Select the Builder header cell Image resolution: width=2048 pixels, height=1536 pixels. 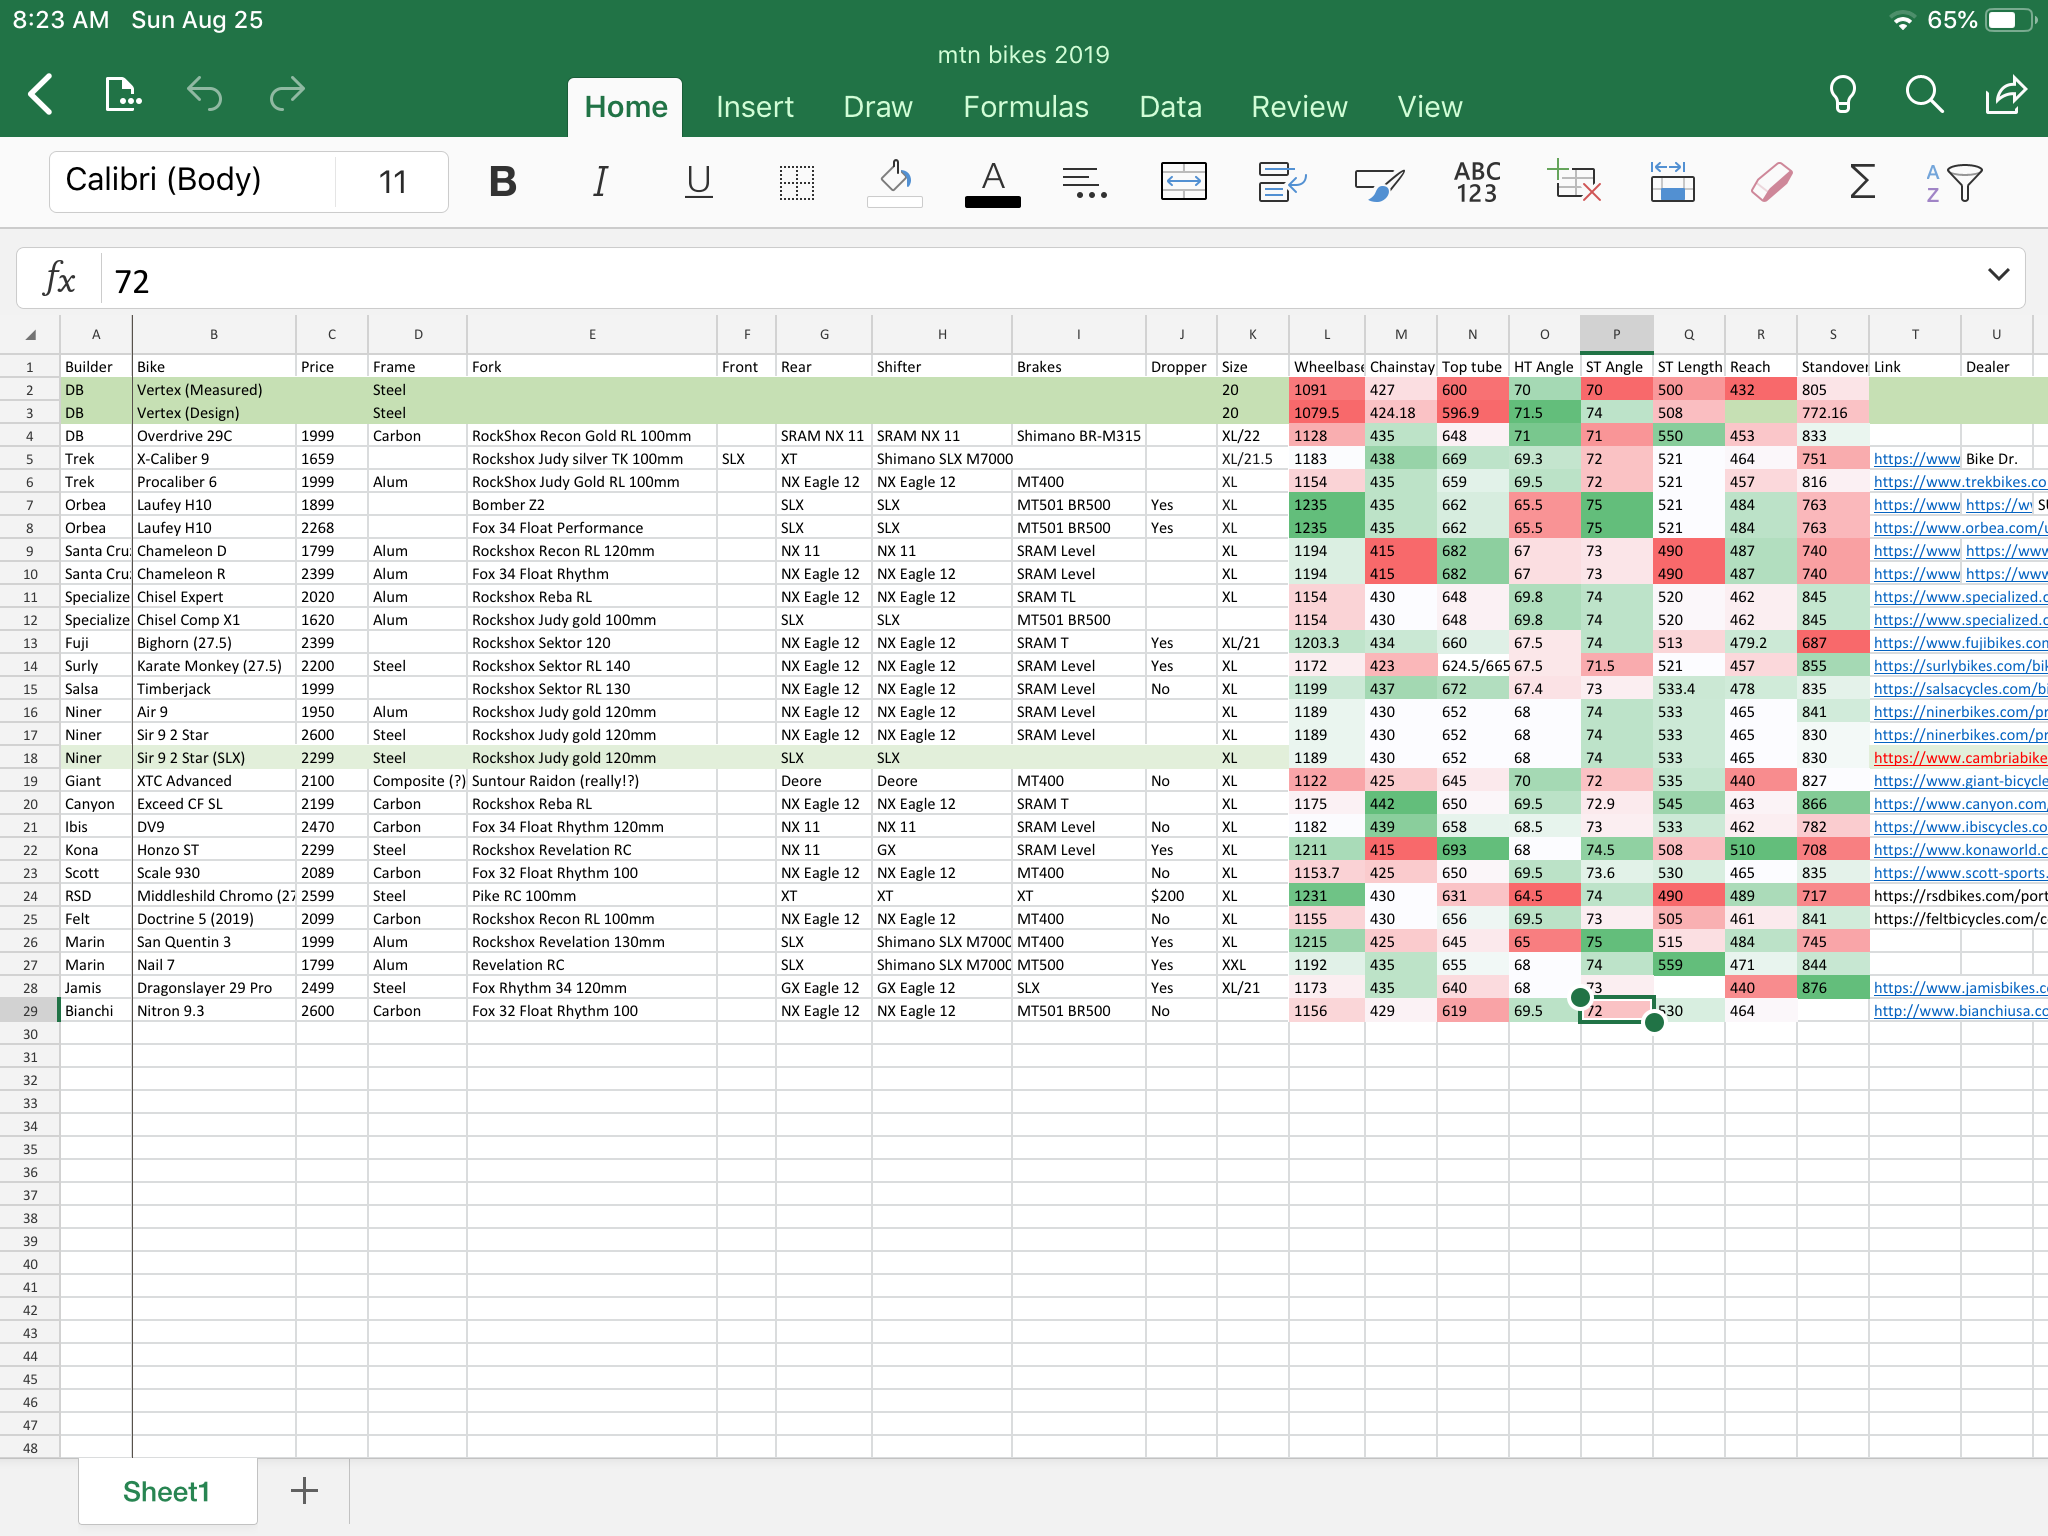coord(96,367)
